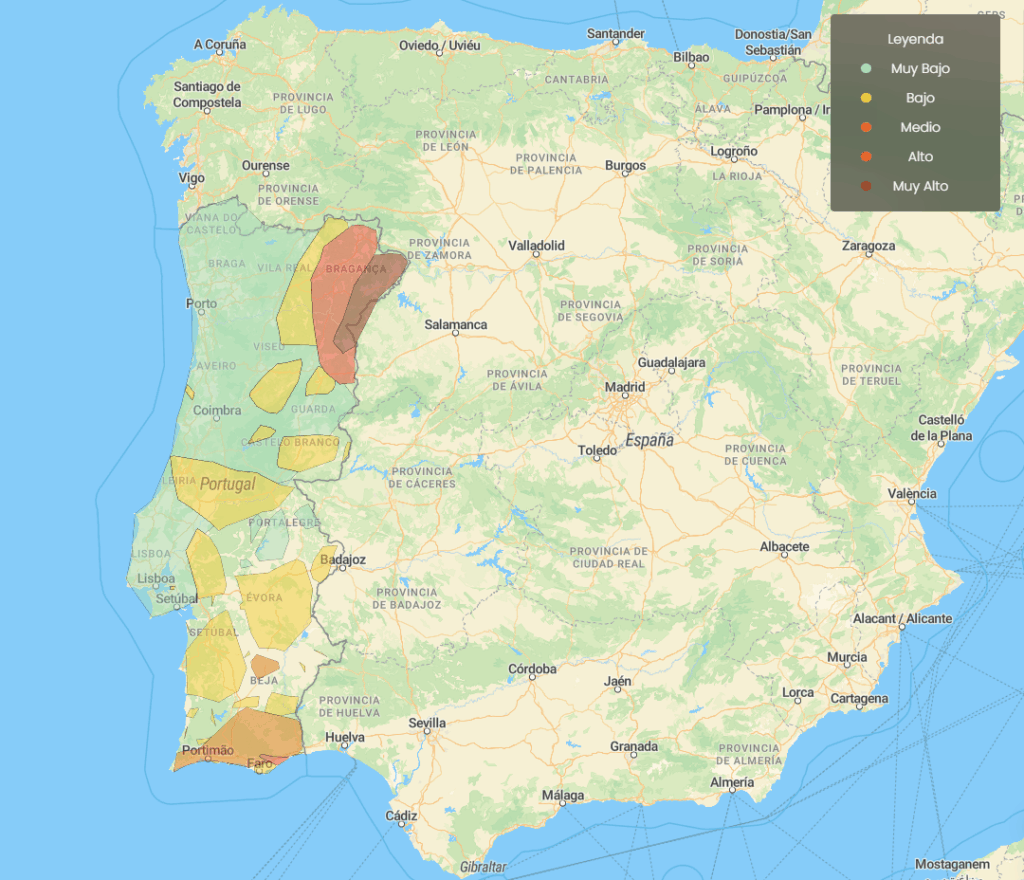Viewport: 1024px width, 880px height.
Task: Click the Leyenda title in legend panel
Action: 915,40
